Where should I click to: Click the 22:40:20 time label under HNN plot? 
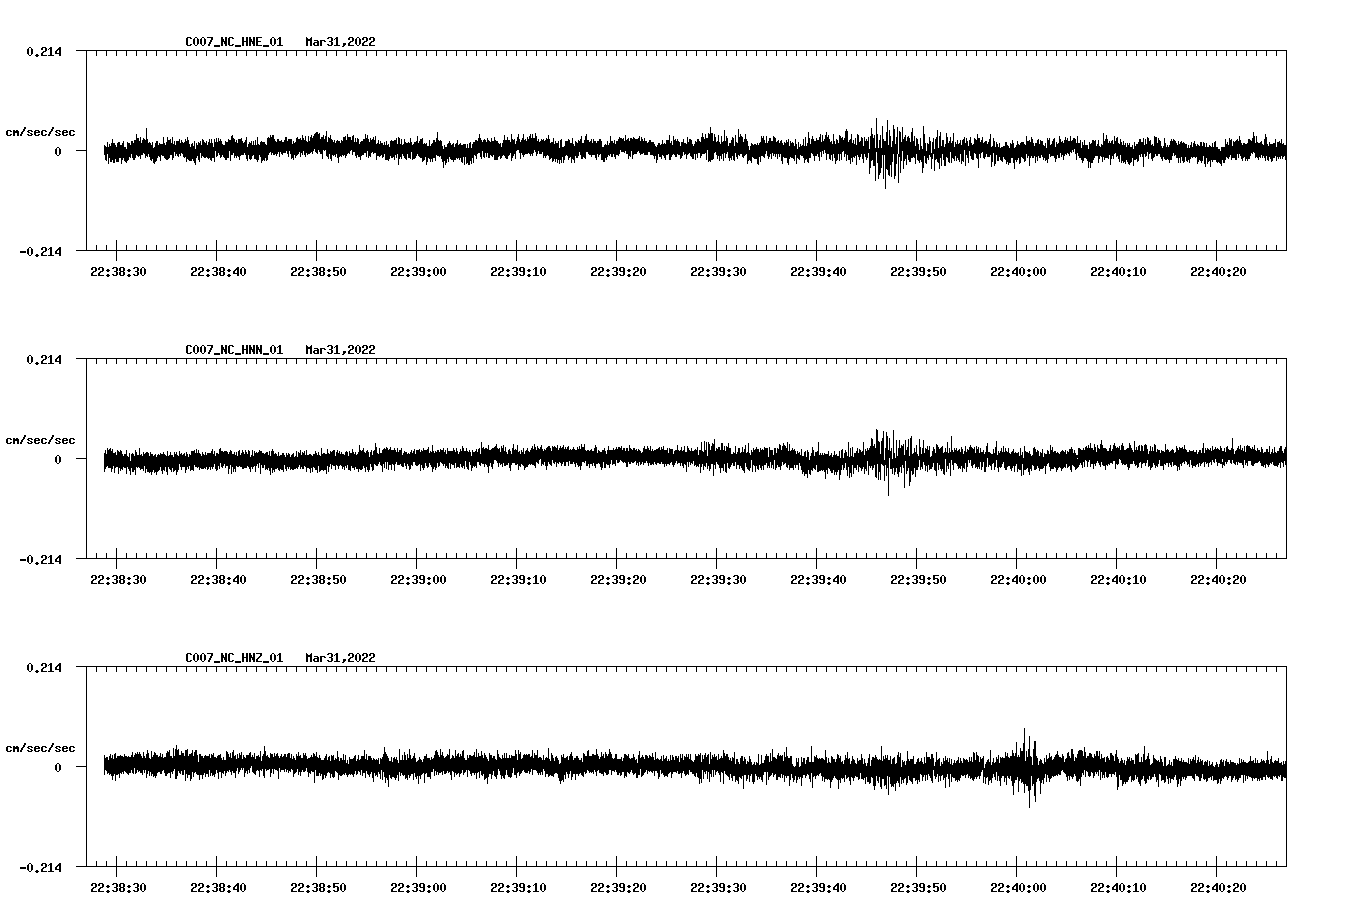(x=1218, y=580)
